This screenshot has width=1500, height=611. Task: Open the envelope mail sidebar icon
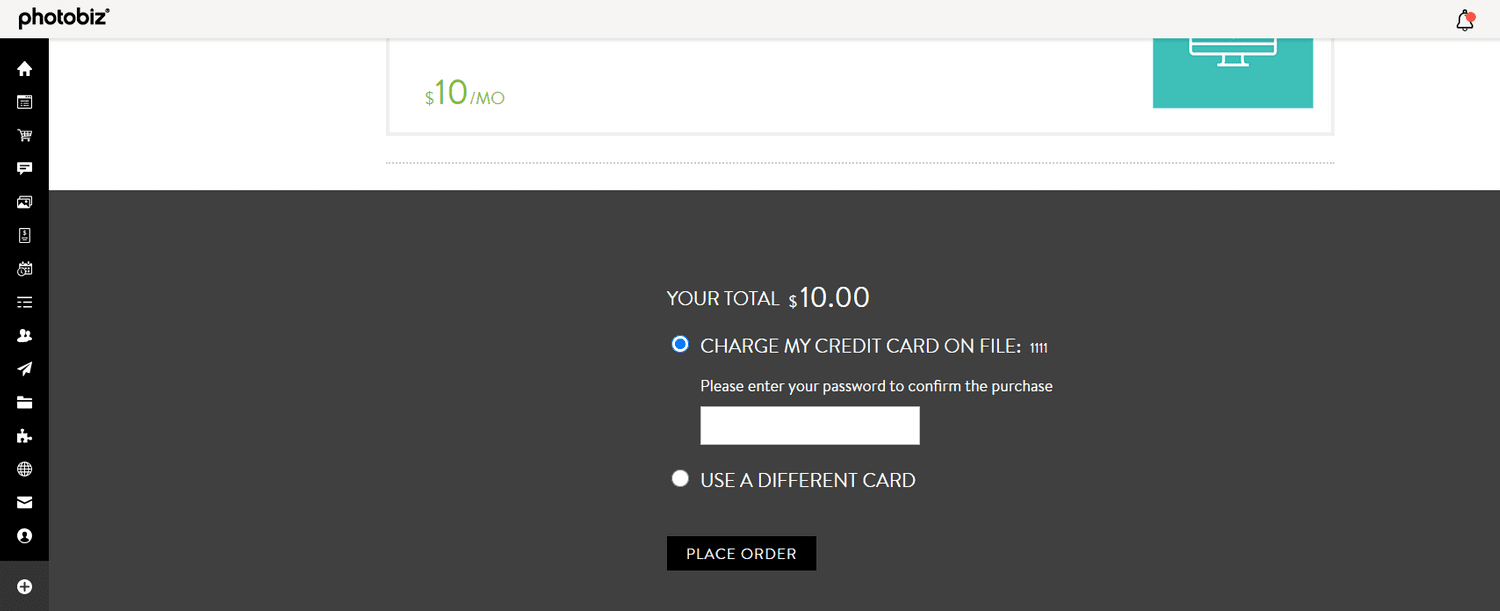click(25, 503)
